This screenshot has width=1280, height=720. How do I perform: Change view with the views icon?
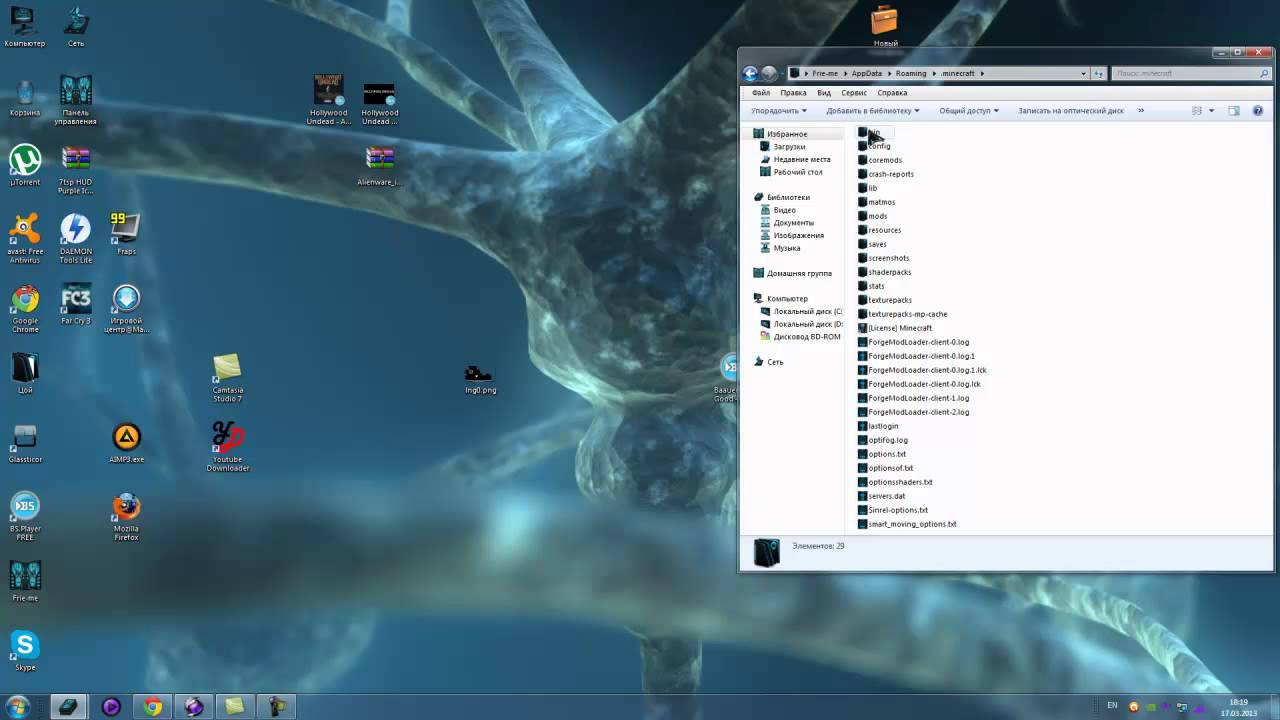1196,111
